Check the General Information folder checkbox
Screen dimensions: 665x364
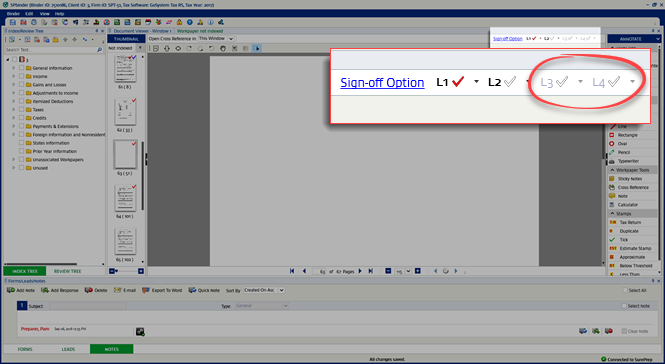click(x=21, y=68)
